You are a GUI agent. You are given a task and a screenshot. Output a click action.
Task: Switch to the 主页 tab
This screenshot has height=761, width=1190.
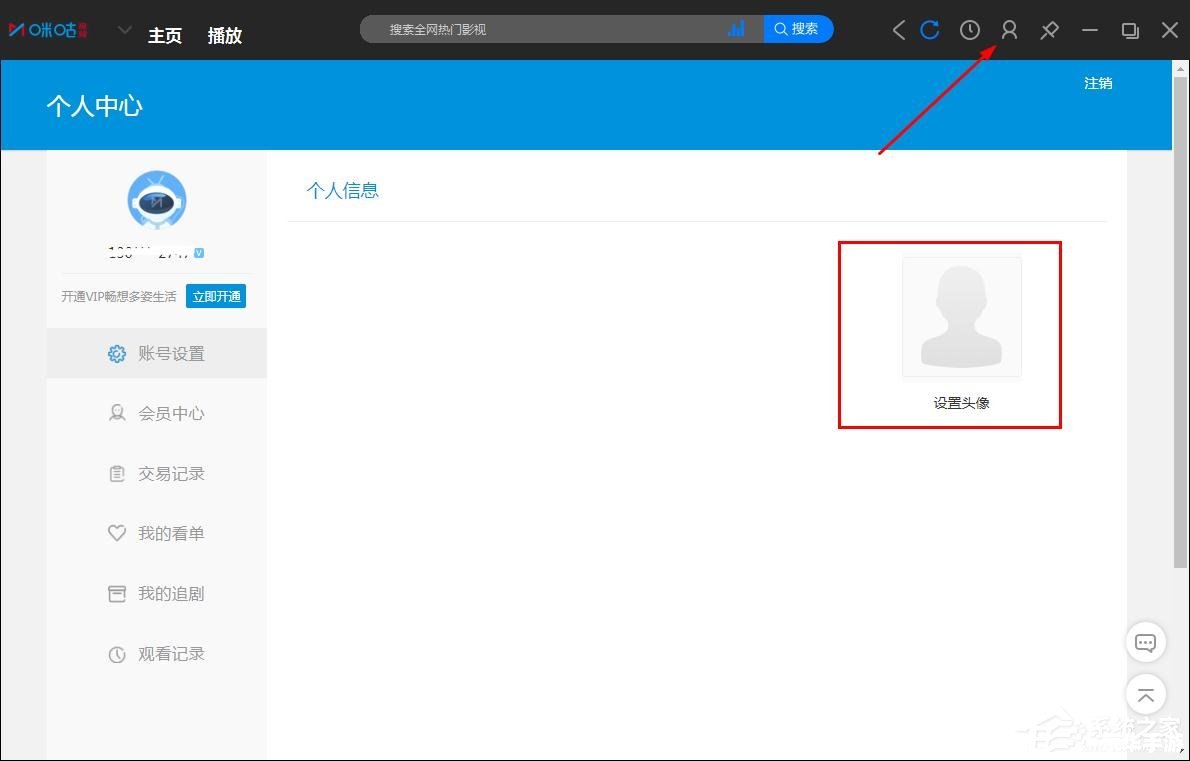(165, 36)
